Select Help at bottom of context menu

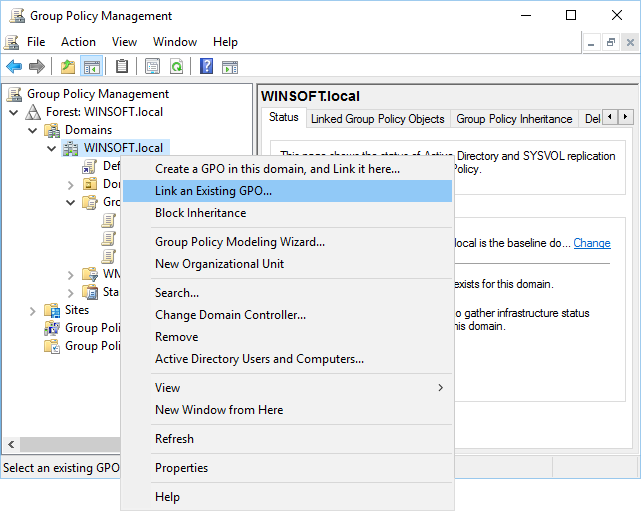287,497
